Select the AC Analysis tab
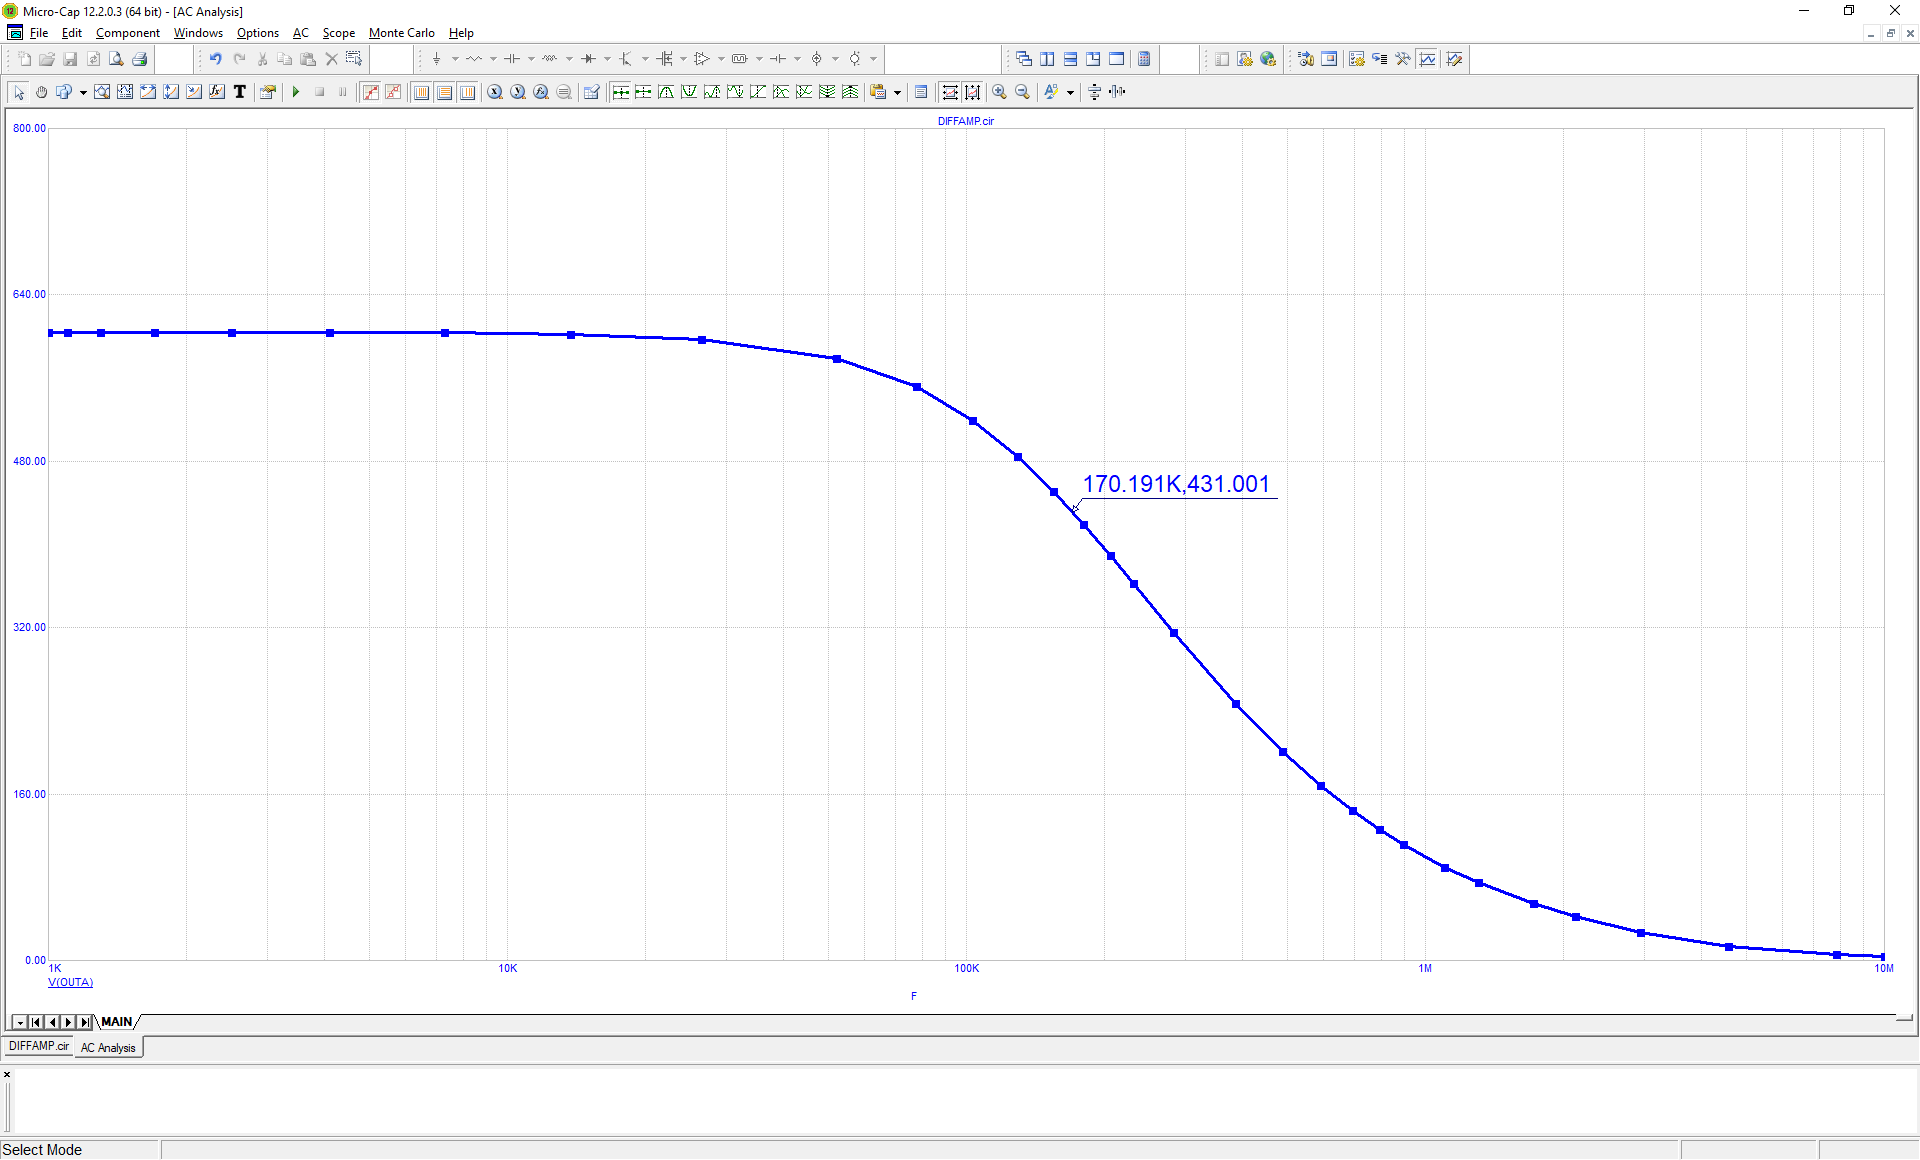This screenshot has height=1160, width=1920. coord(108,1047)
